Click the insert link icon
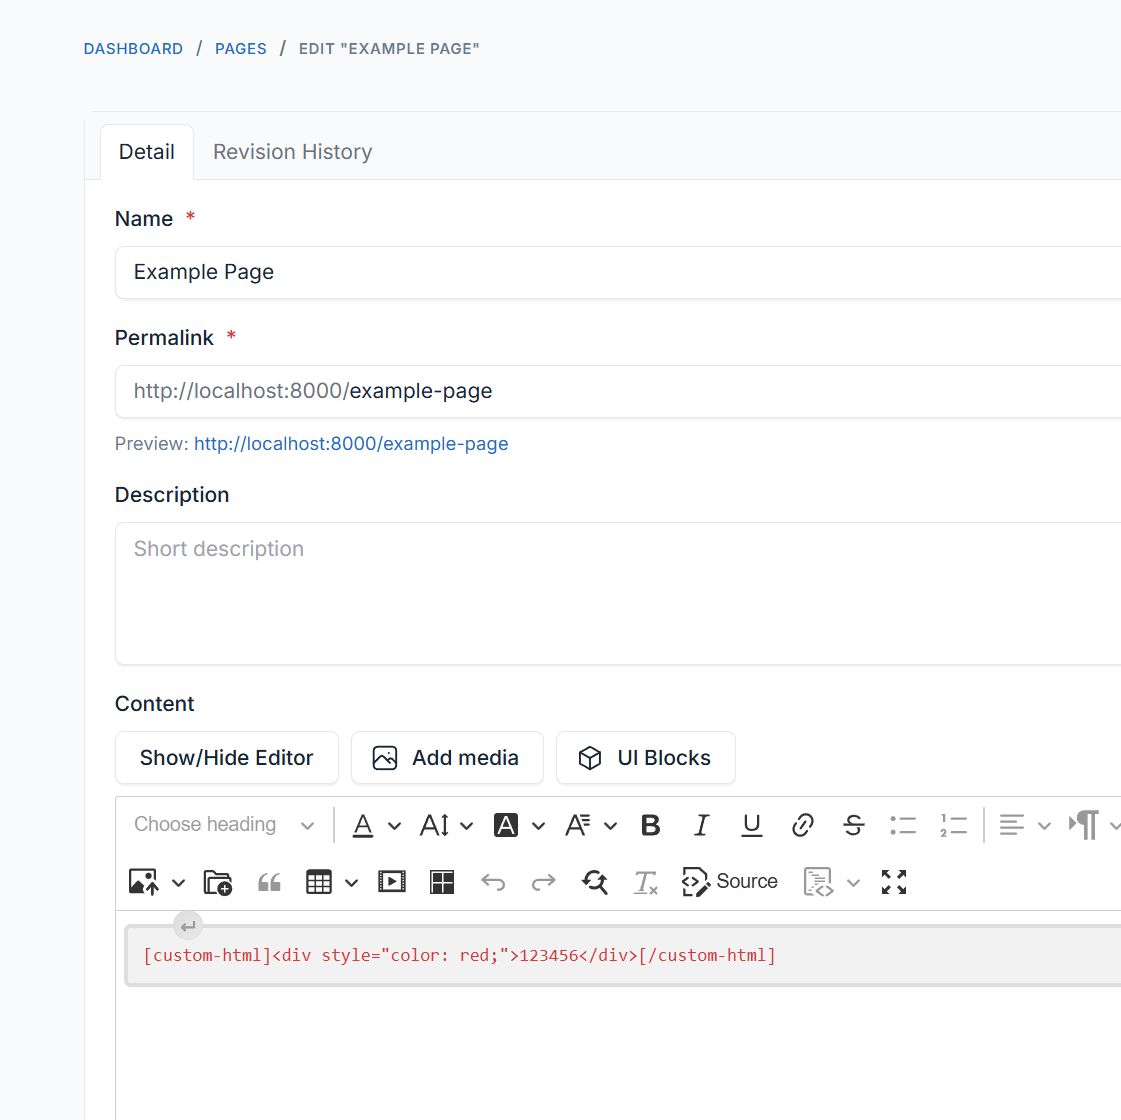Viewport: 1121px width, 1120px height. click(x=802, y=825)
